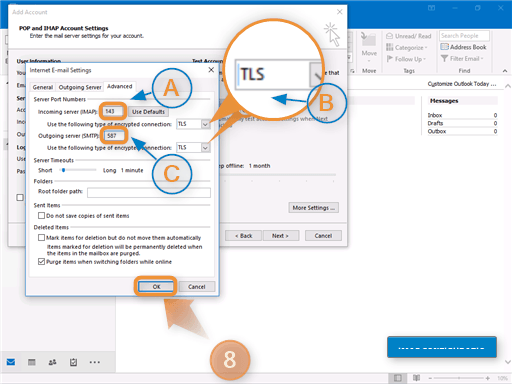Select the Advanced tab
512x384 pixels.
[x=119, y=87]
